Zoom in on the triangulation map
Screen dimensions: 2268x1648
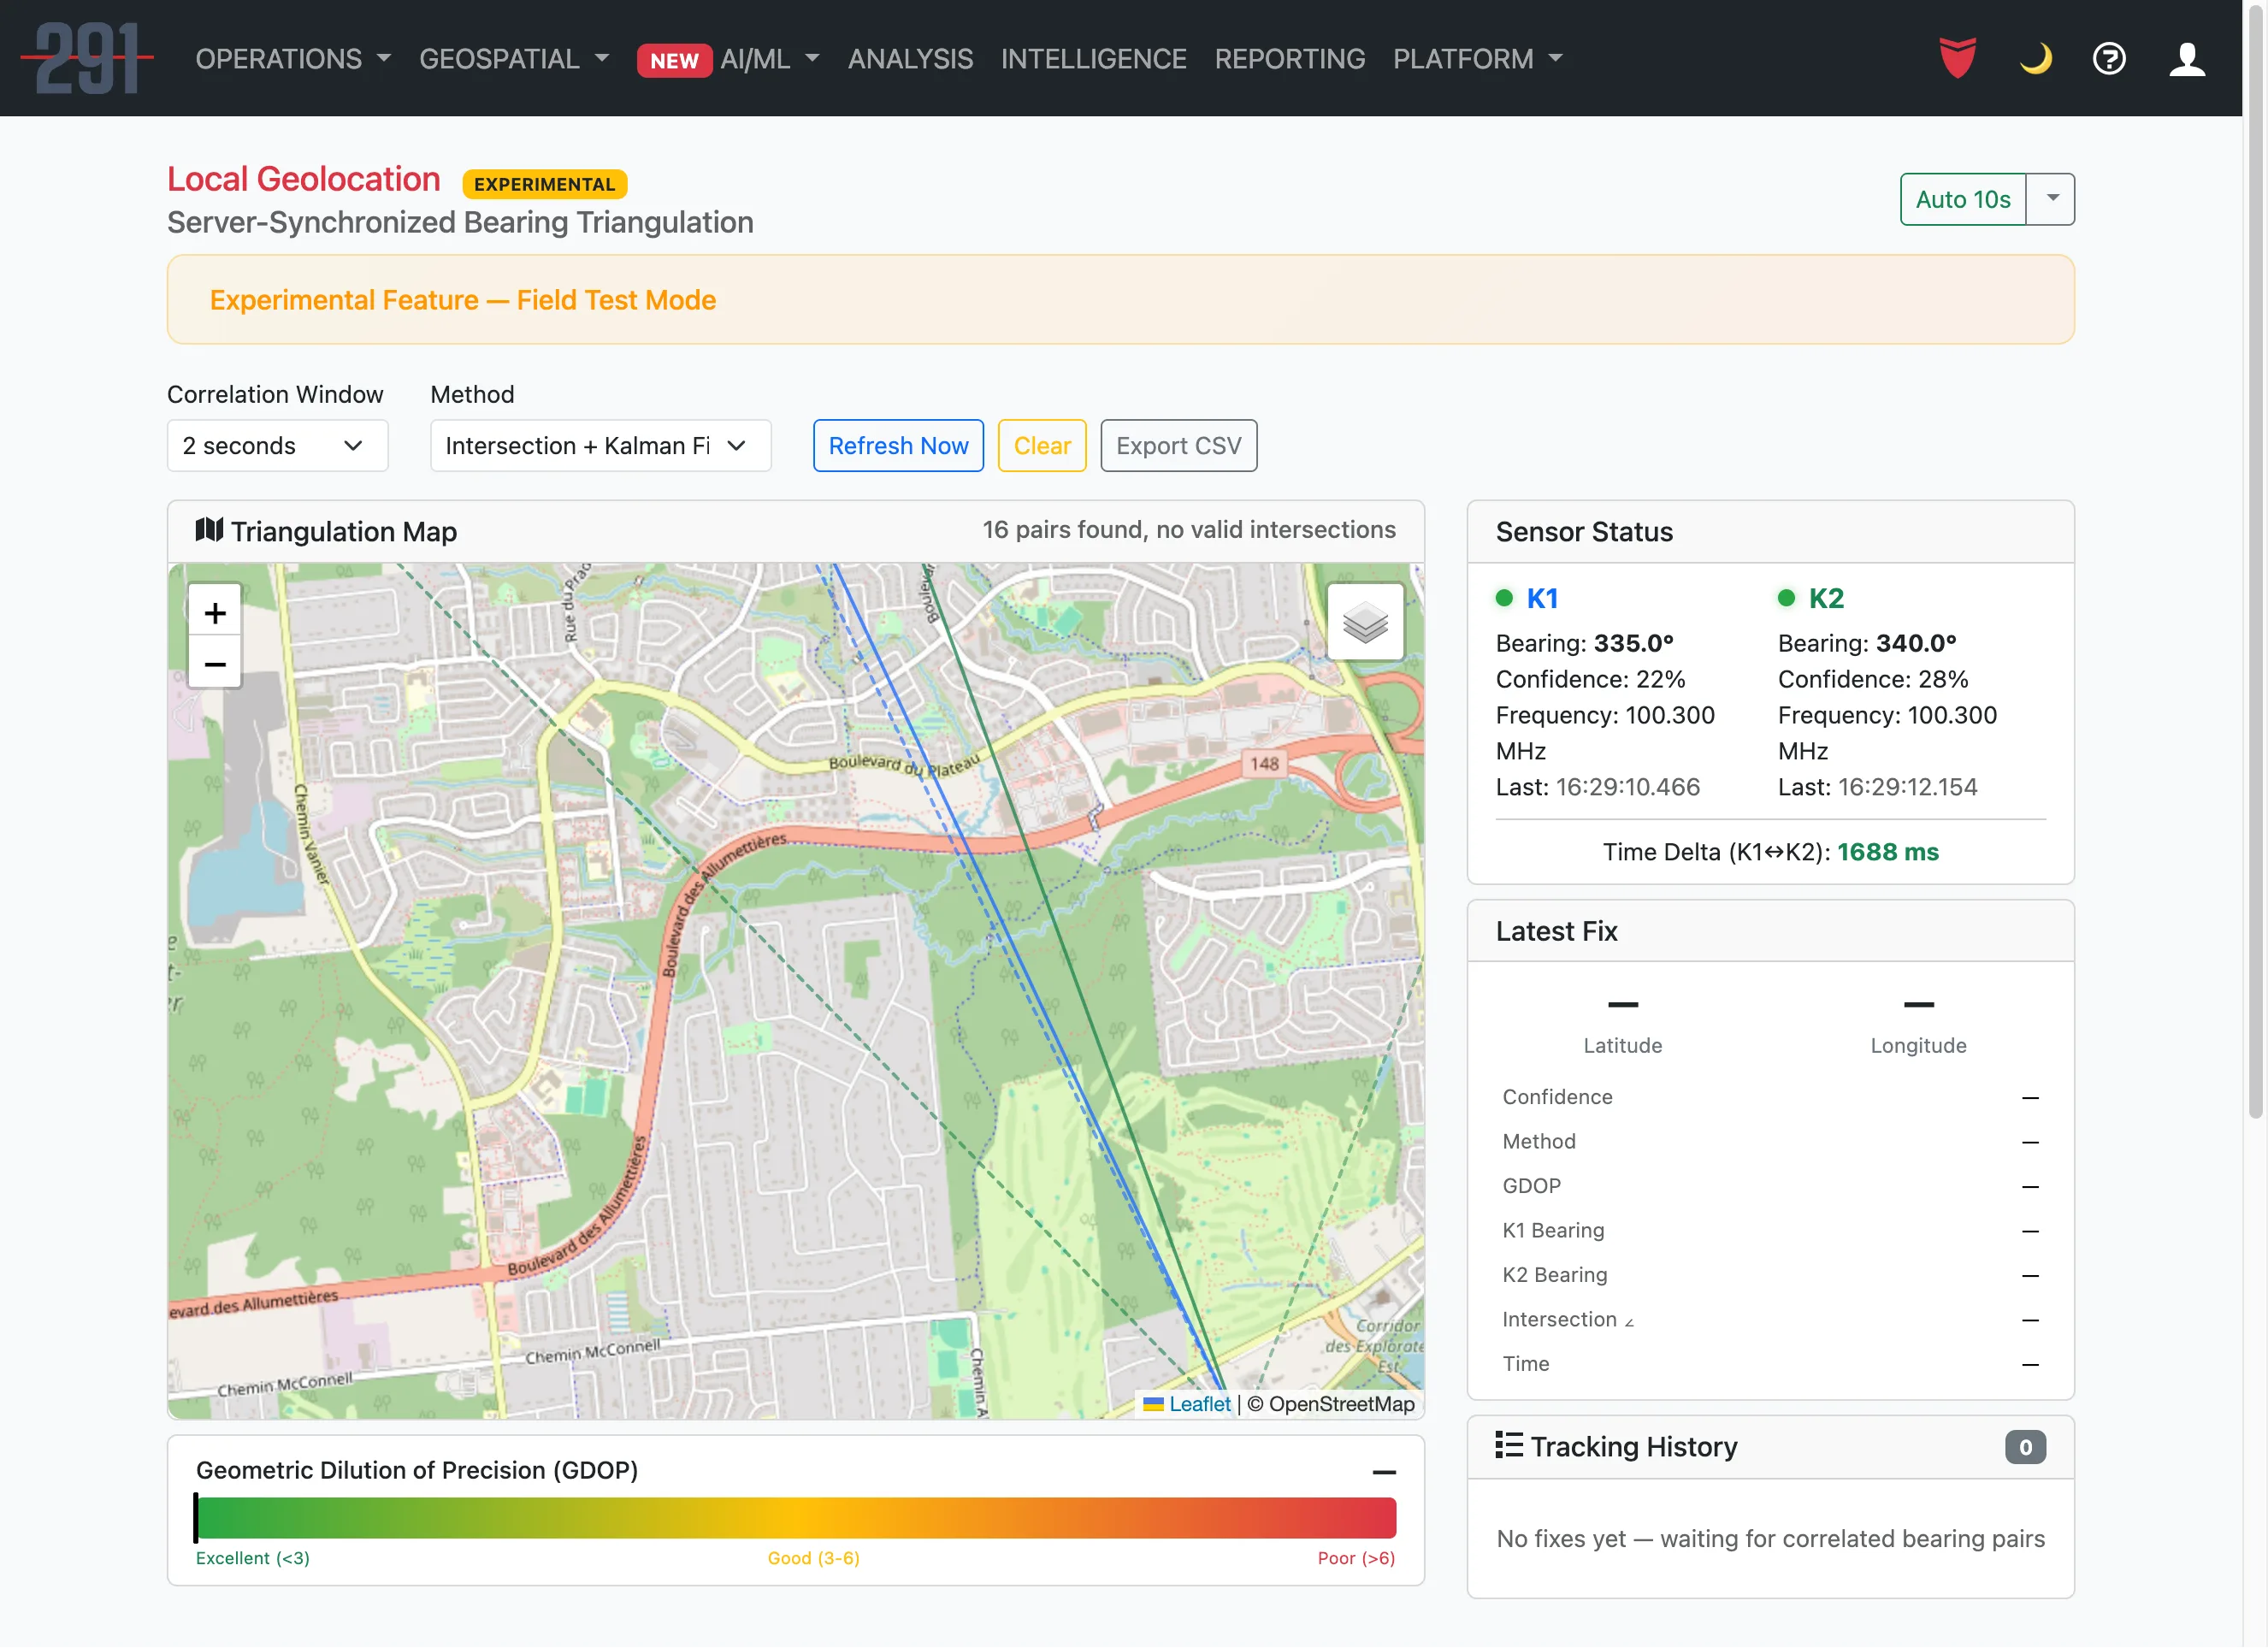click(214, 612)
